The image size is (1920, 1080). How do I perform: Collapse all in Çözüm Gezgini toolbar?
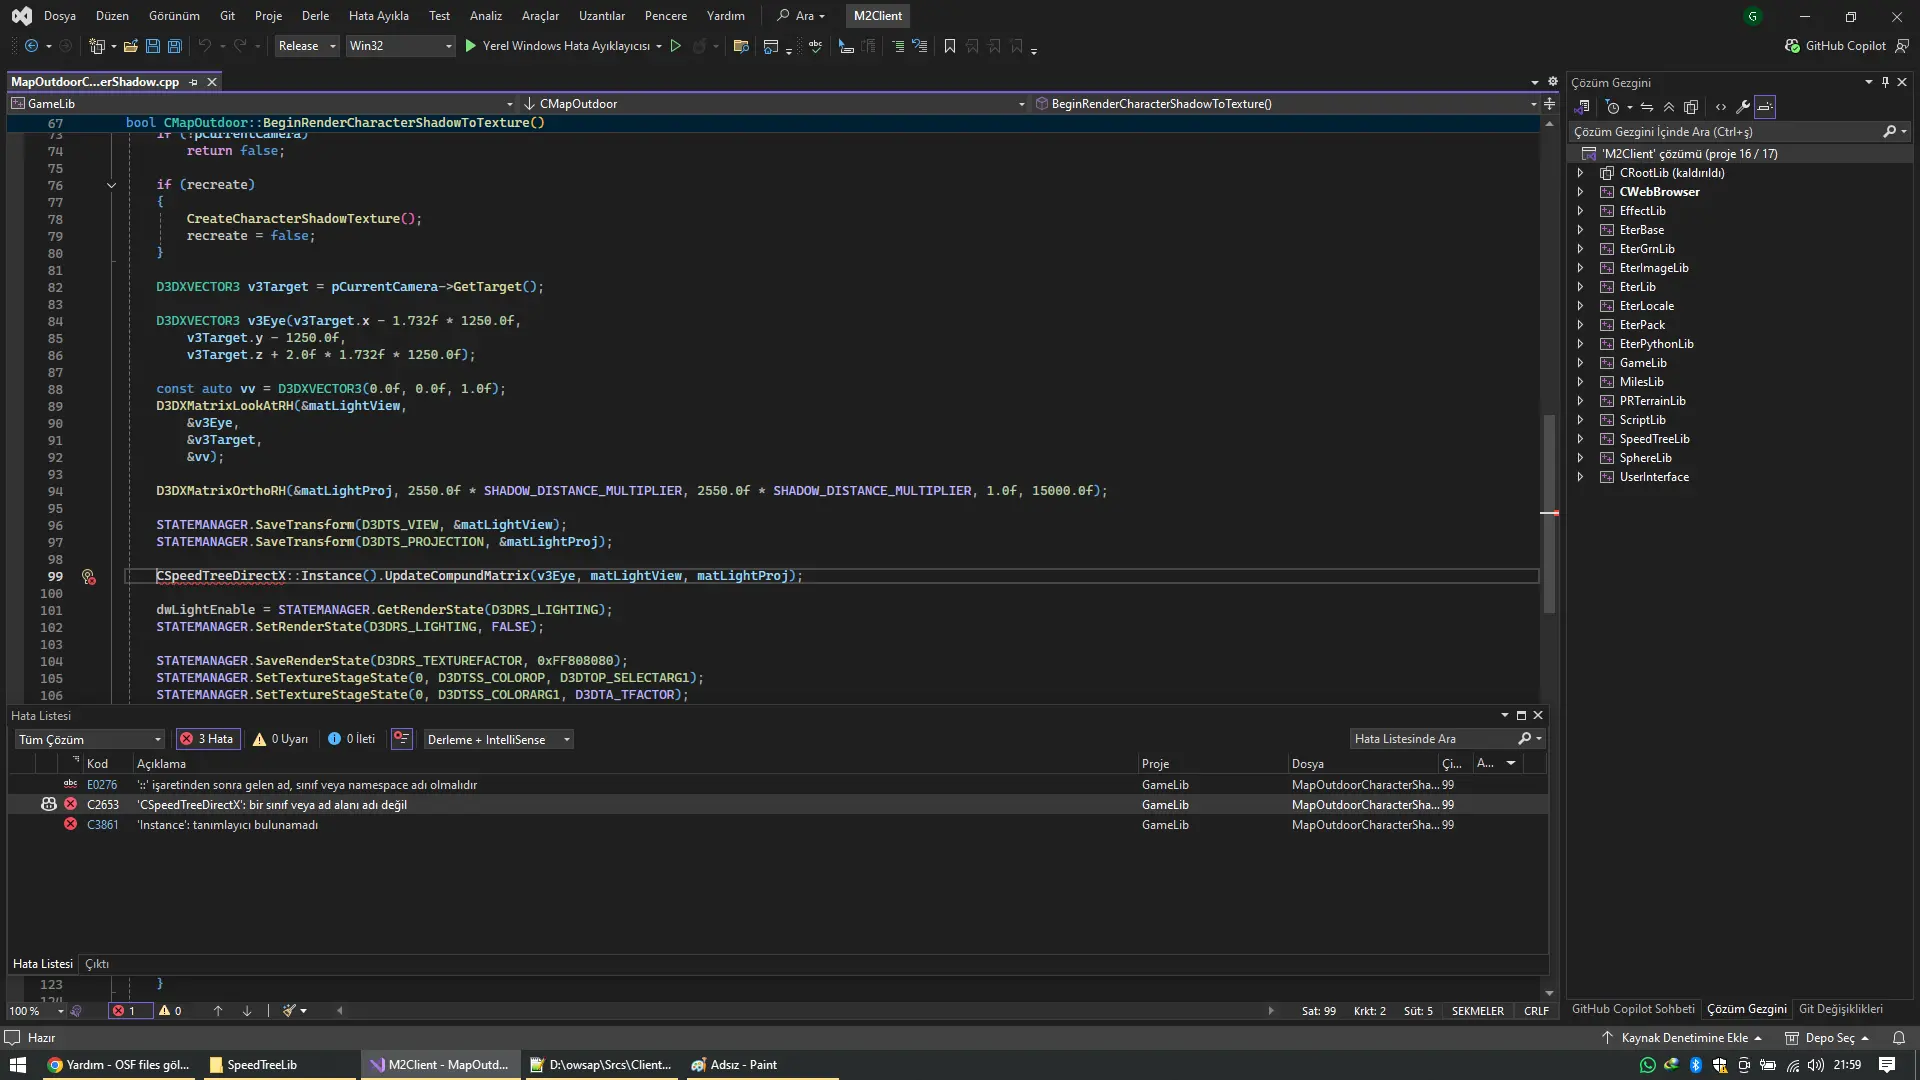click(x=1669, y=107)
